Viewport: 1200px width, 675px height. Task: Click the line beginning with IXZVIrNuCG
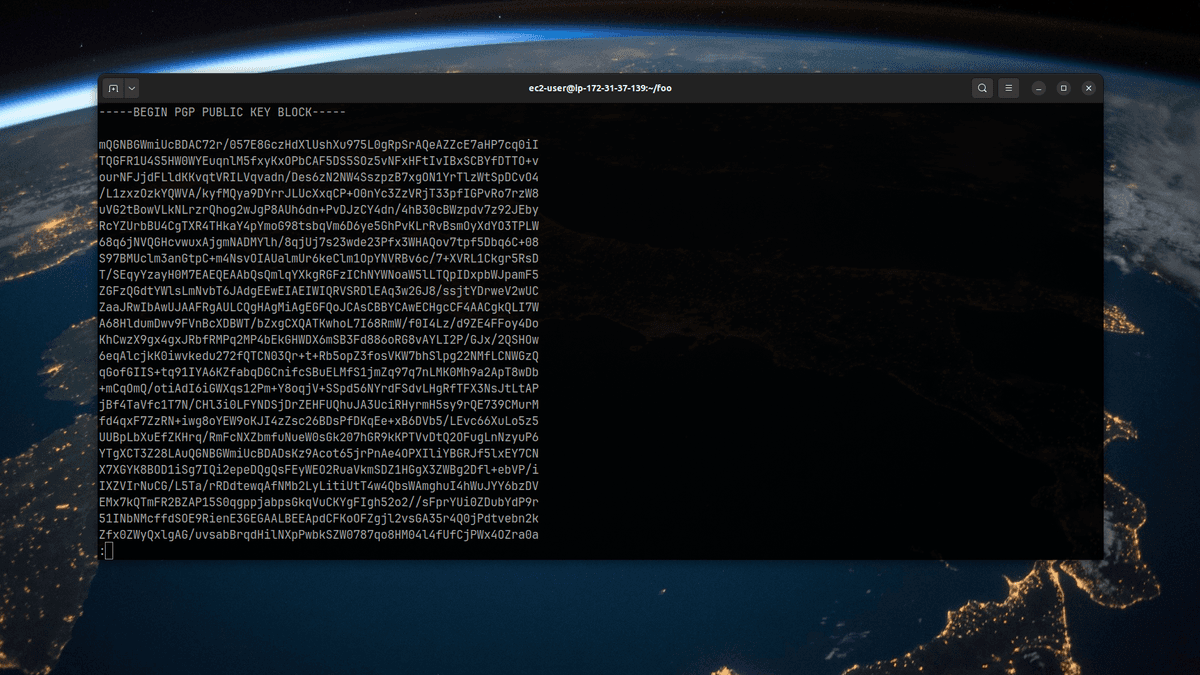pyautogui.click(x=318, y=486)
